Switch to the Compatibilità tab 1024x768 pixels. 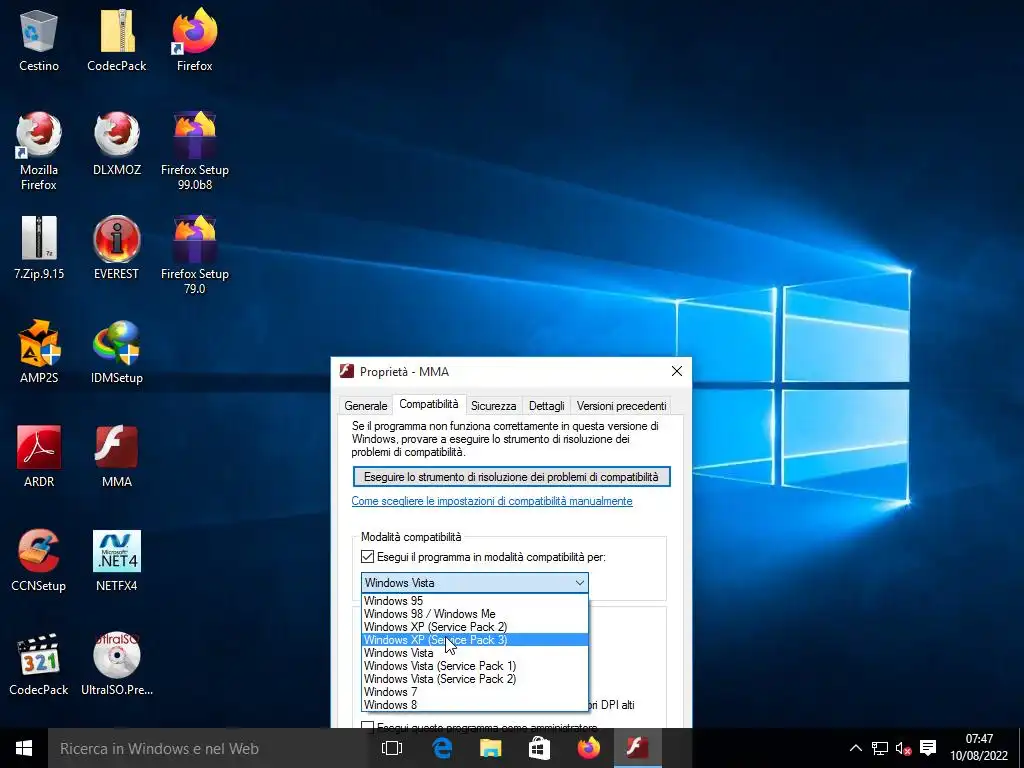pyautogui.click(x=429, y=404)
